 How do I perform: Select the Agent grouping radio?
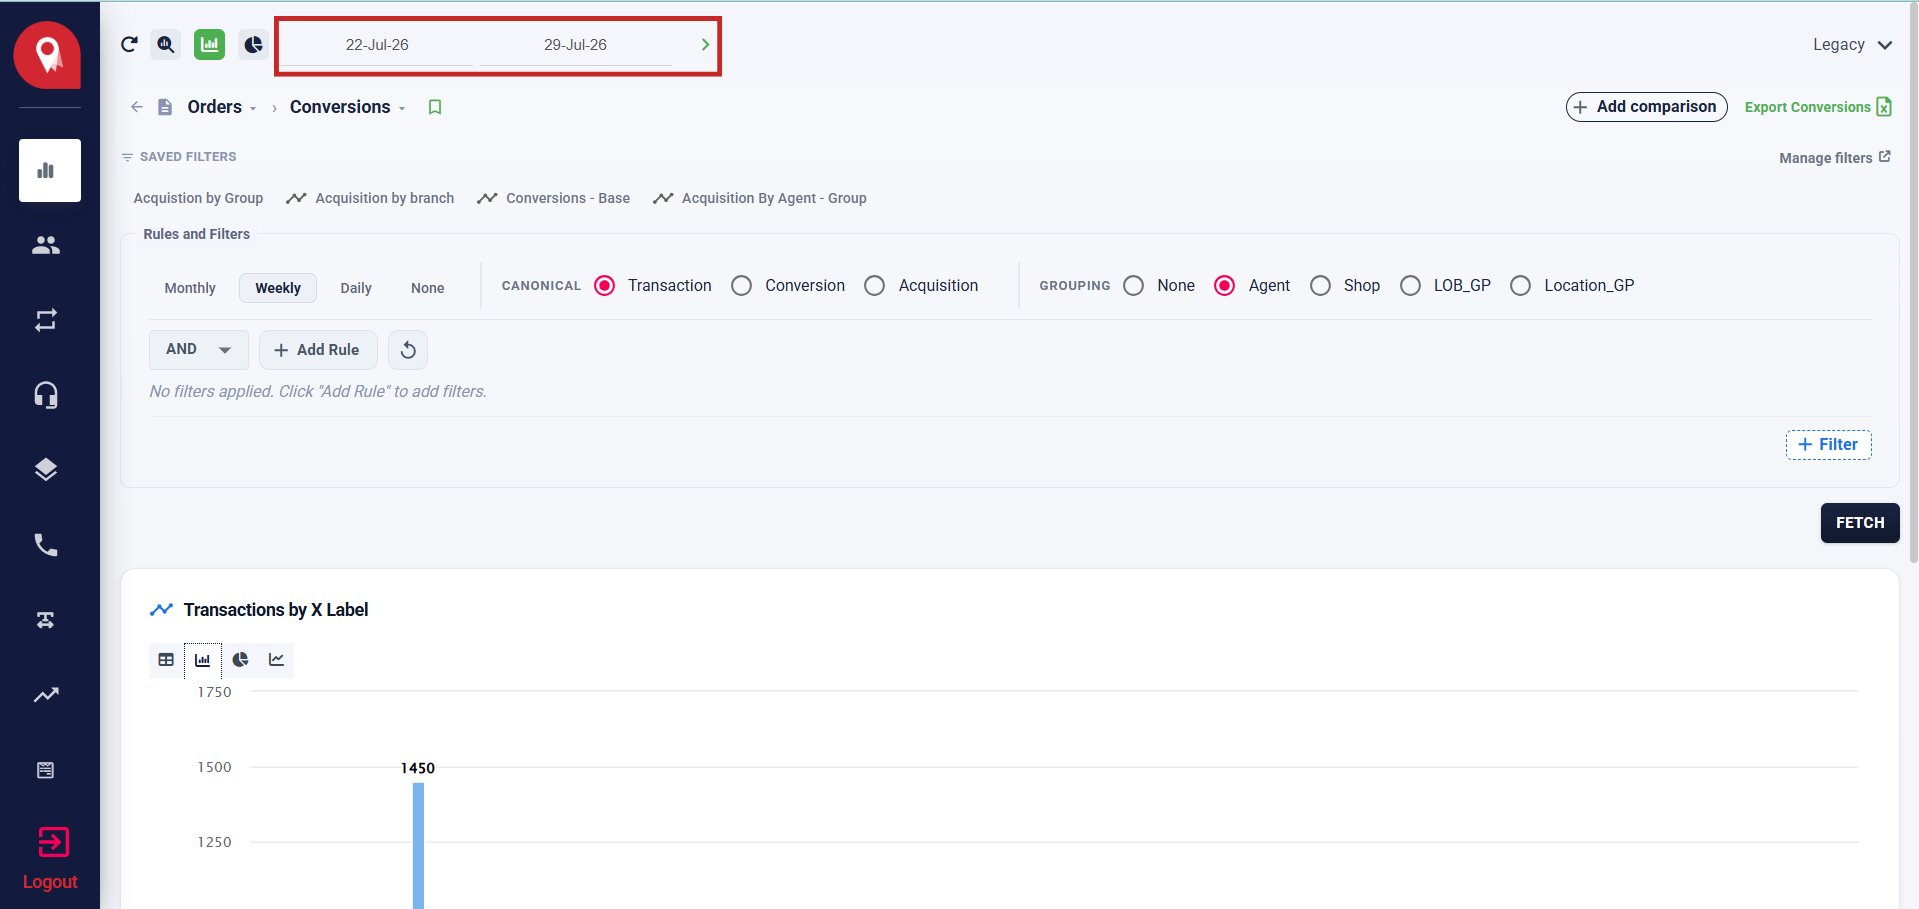(x=1225, y=286)
